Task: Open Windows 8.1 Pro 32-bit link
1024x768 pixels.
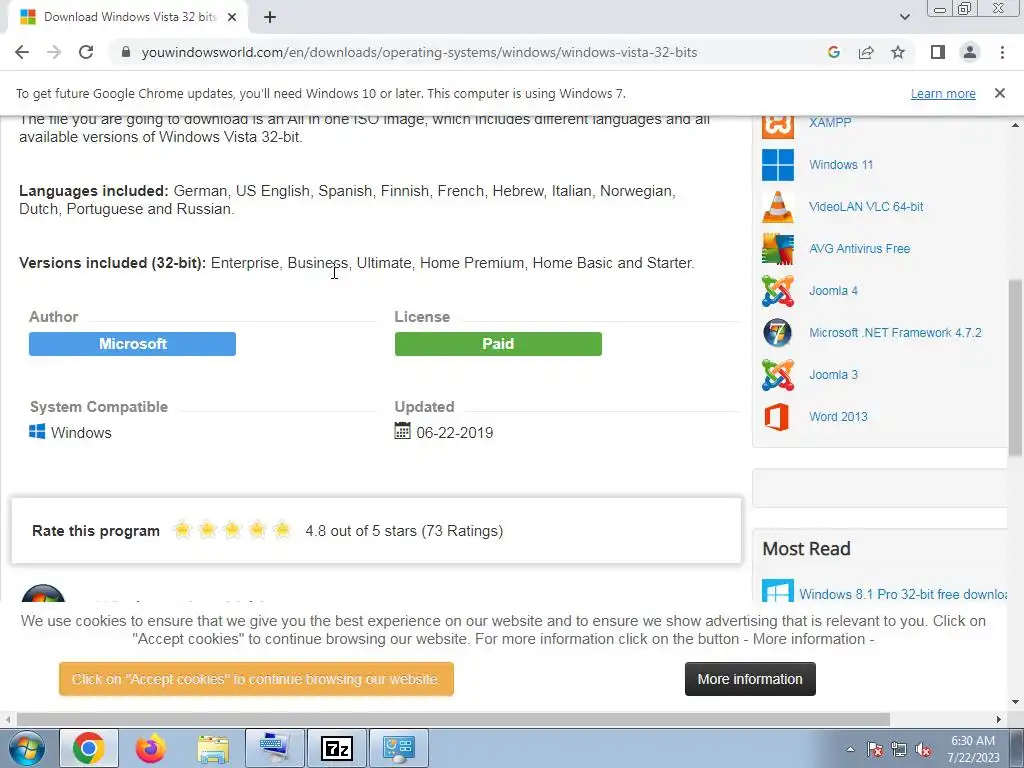Action: tap(903, 594)
